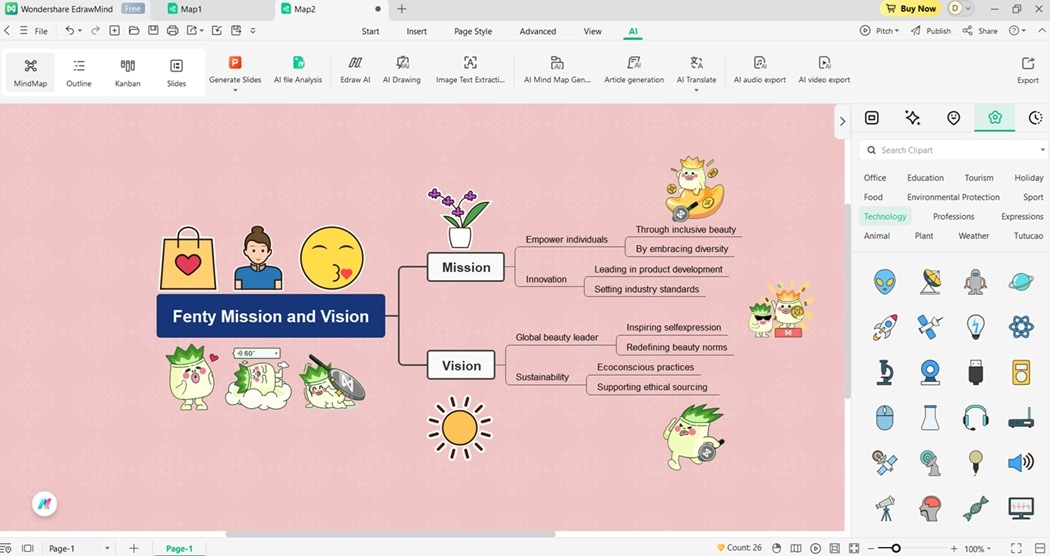Choose AI video export

[x=824, y=70]
